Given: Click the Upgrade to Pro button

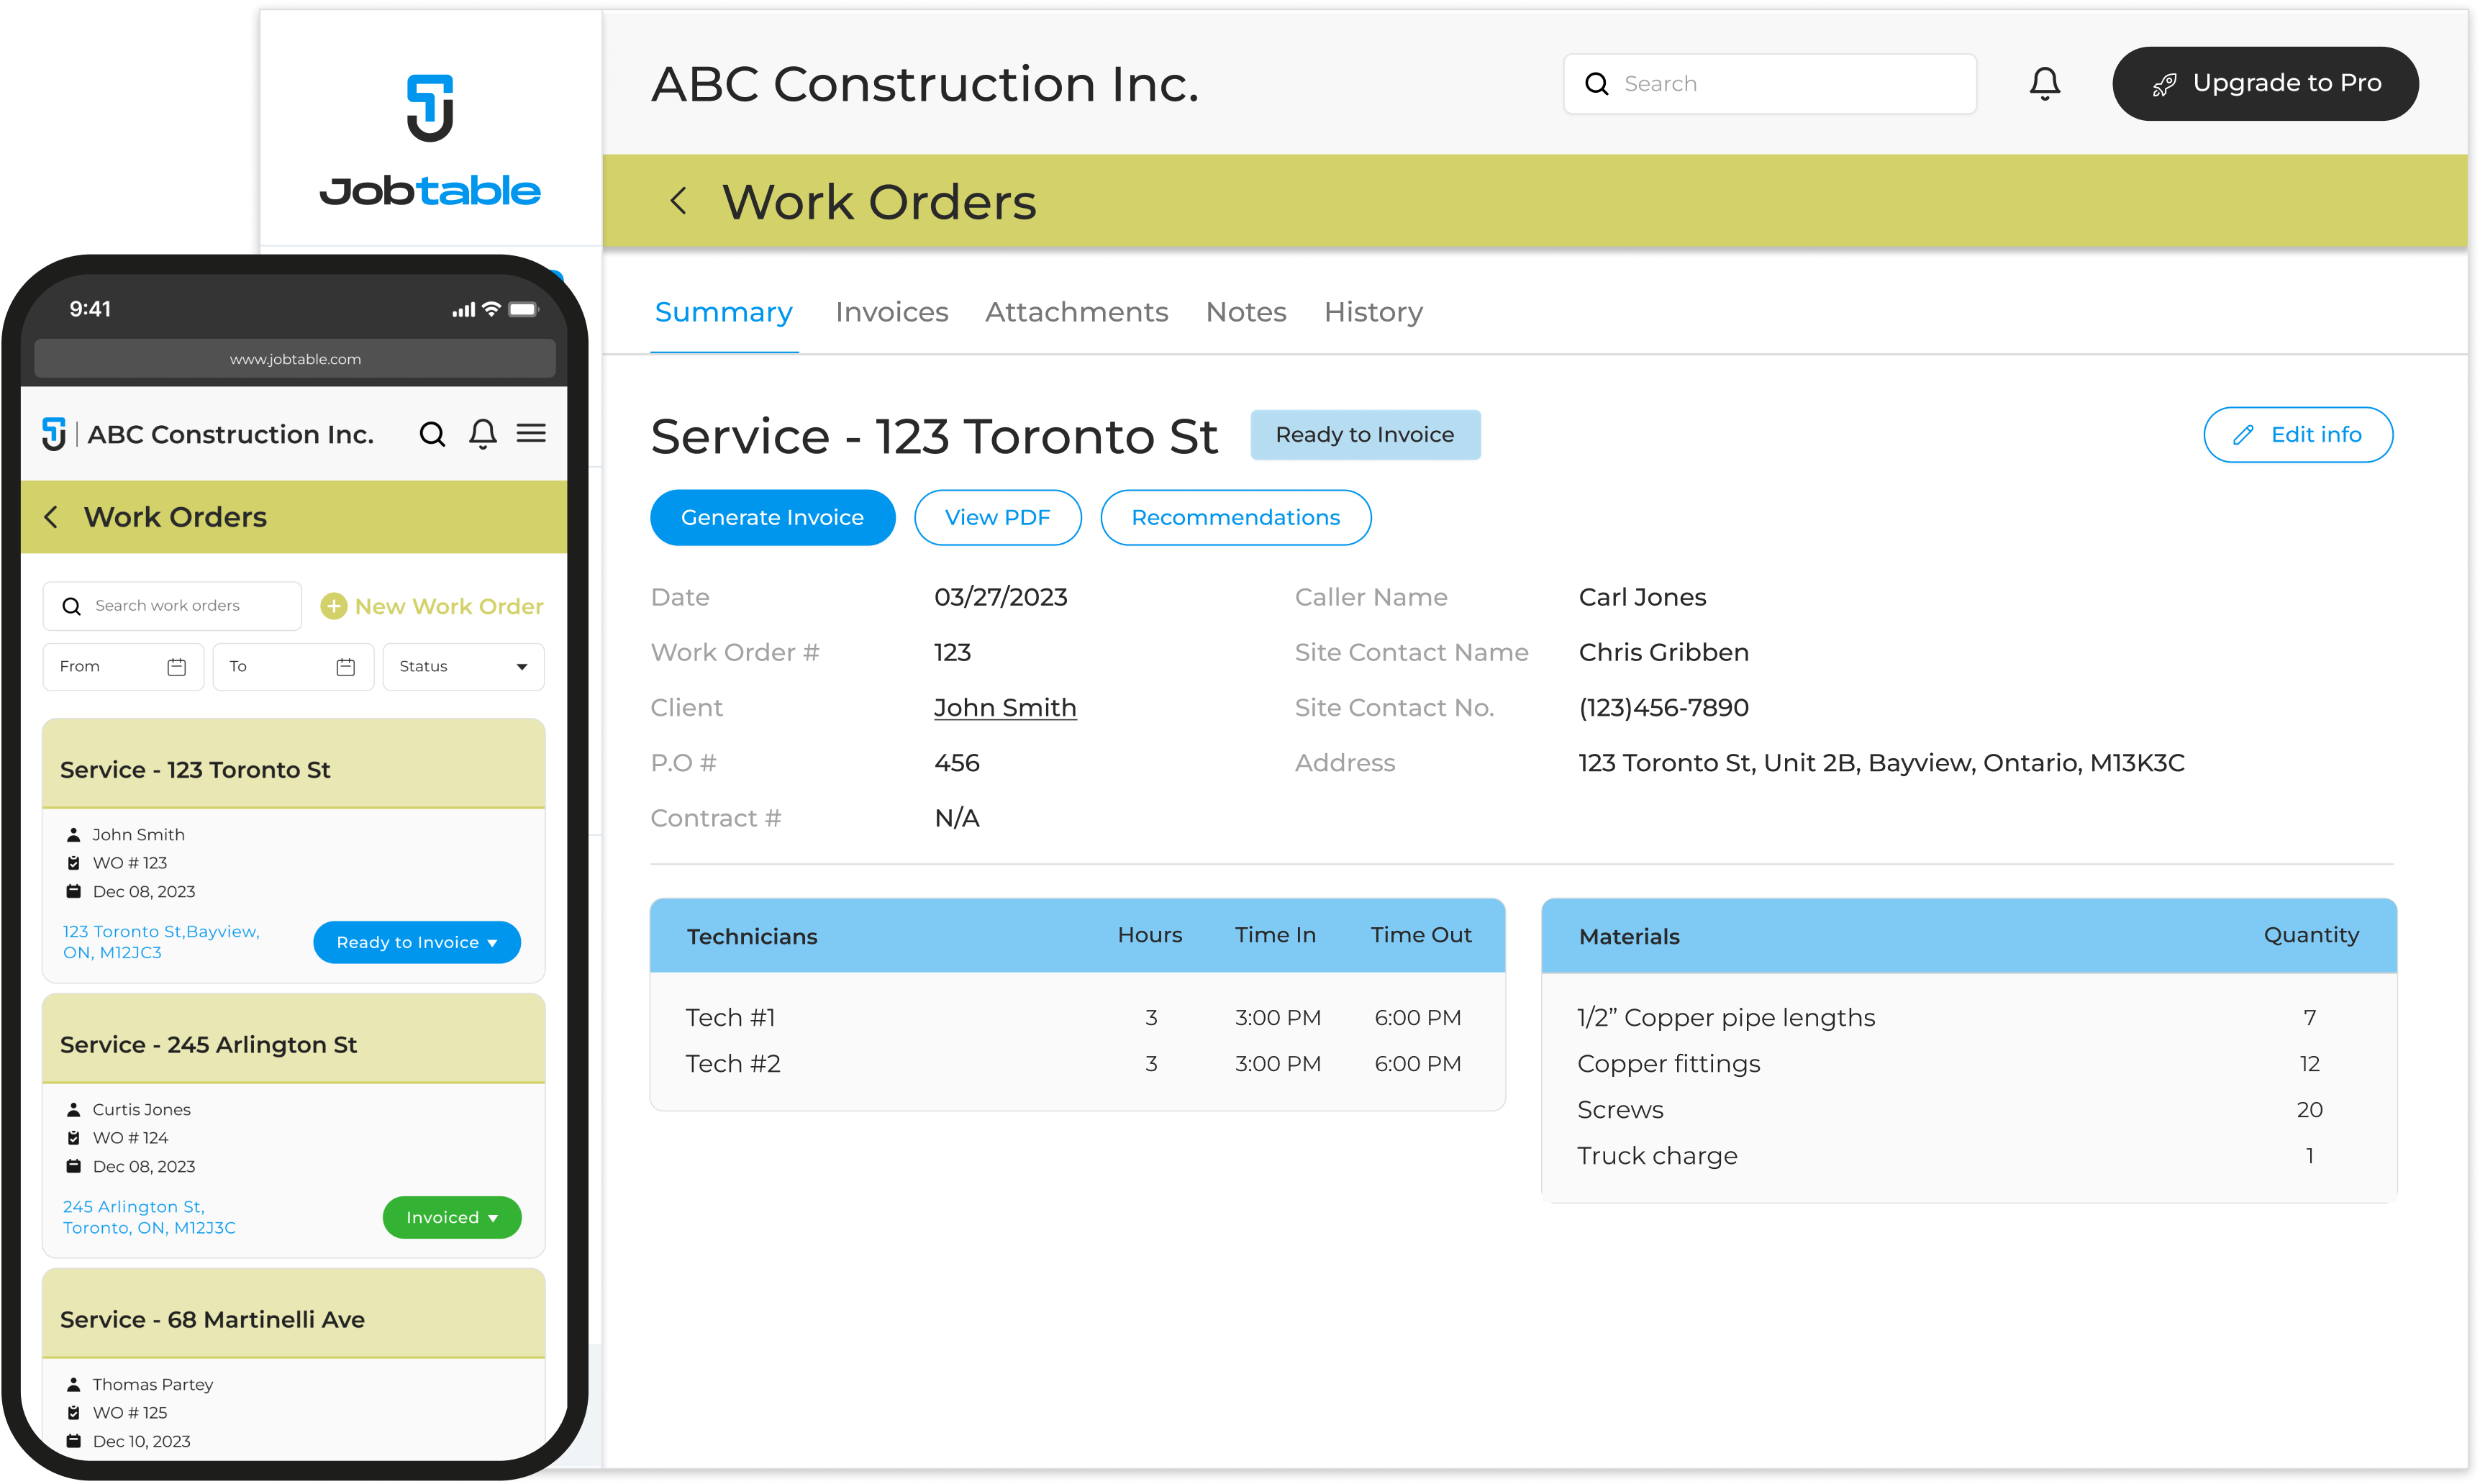Looking at the screenshot, I should tap(2265, 84).
